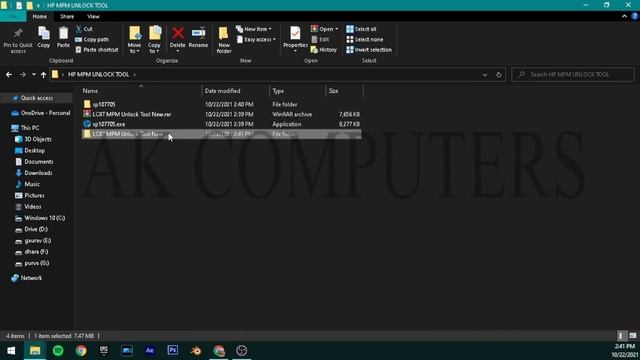Open Videos in the sidebar

[x=28, y=207]
